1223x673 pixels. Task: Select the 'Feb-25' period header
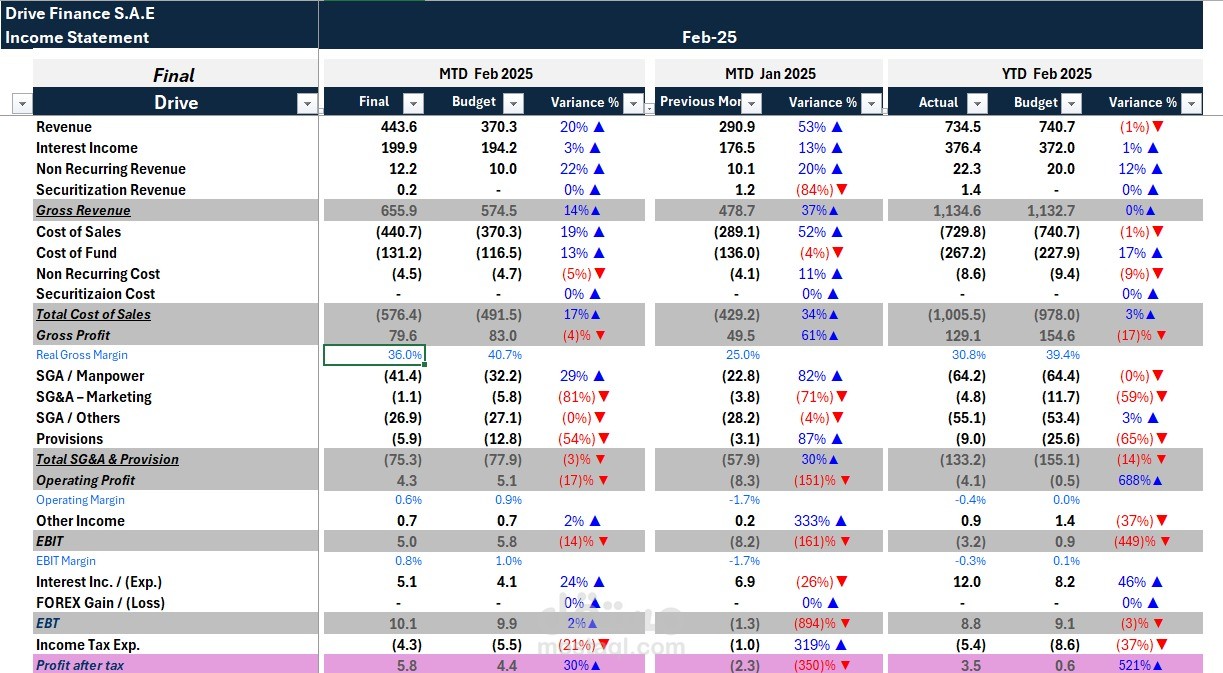tap(709, 37)
